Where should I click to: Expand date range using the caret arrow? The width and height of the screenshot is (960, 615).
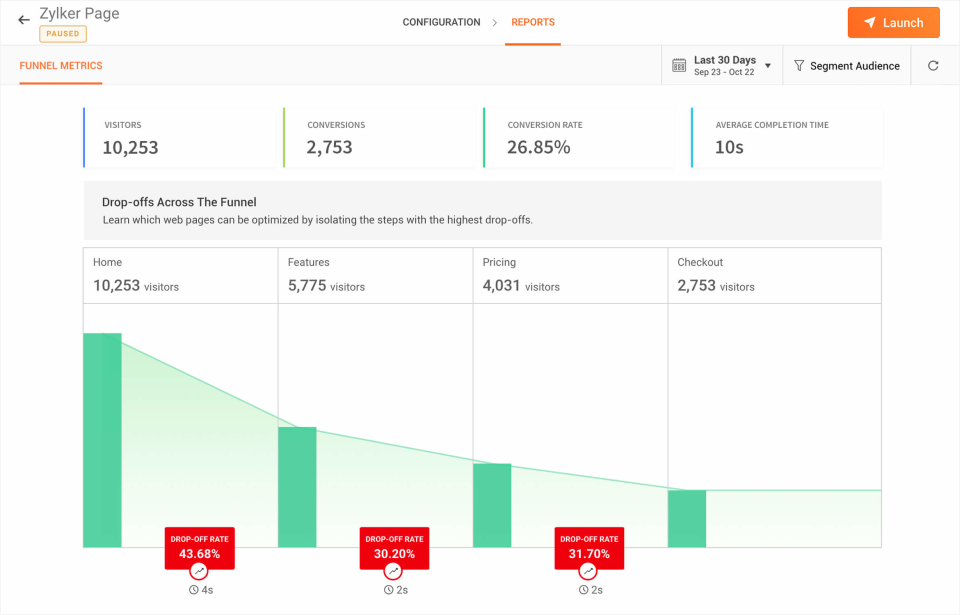coord(768,66)
